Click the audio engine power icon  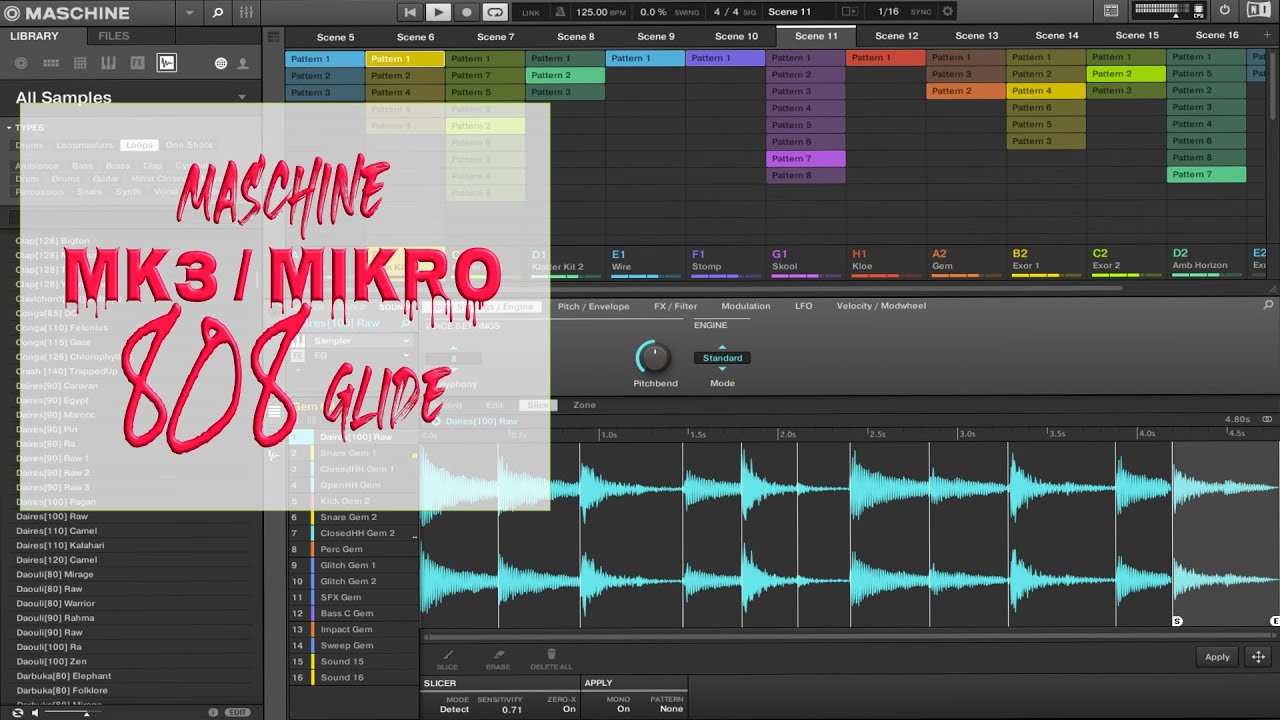[1225, 11]
